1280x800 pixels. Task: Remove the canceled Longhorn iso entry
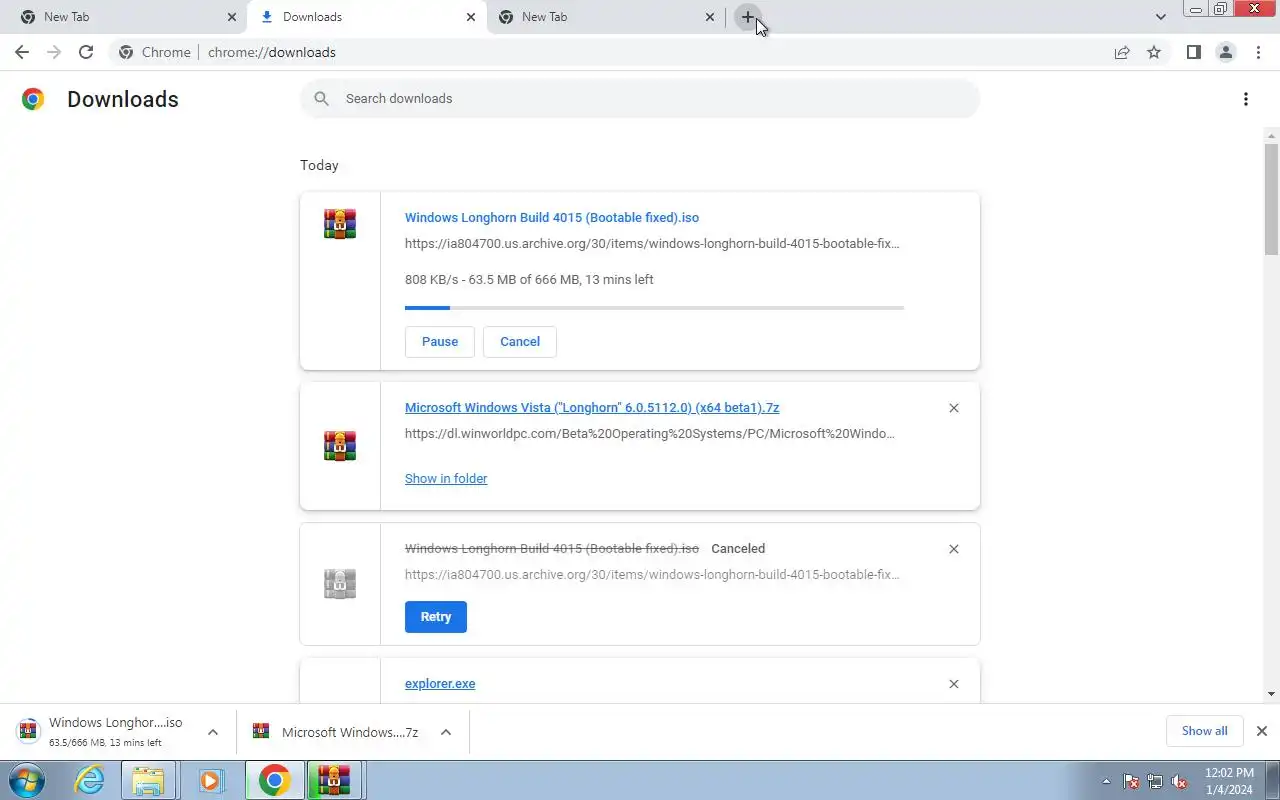tap(953, 549)
